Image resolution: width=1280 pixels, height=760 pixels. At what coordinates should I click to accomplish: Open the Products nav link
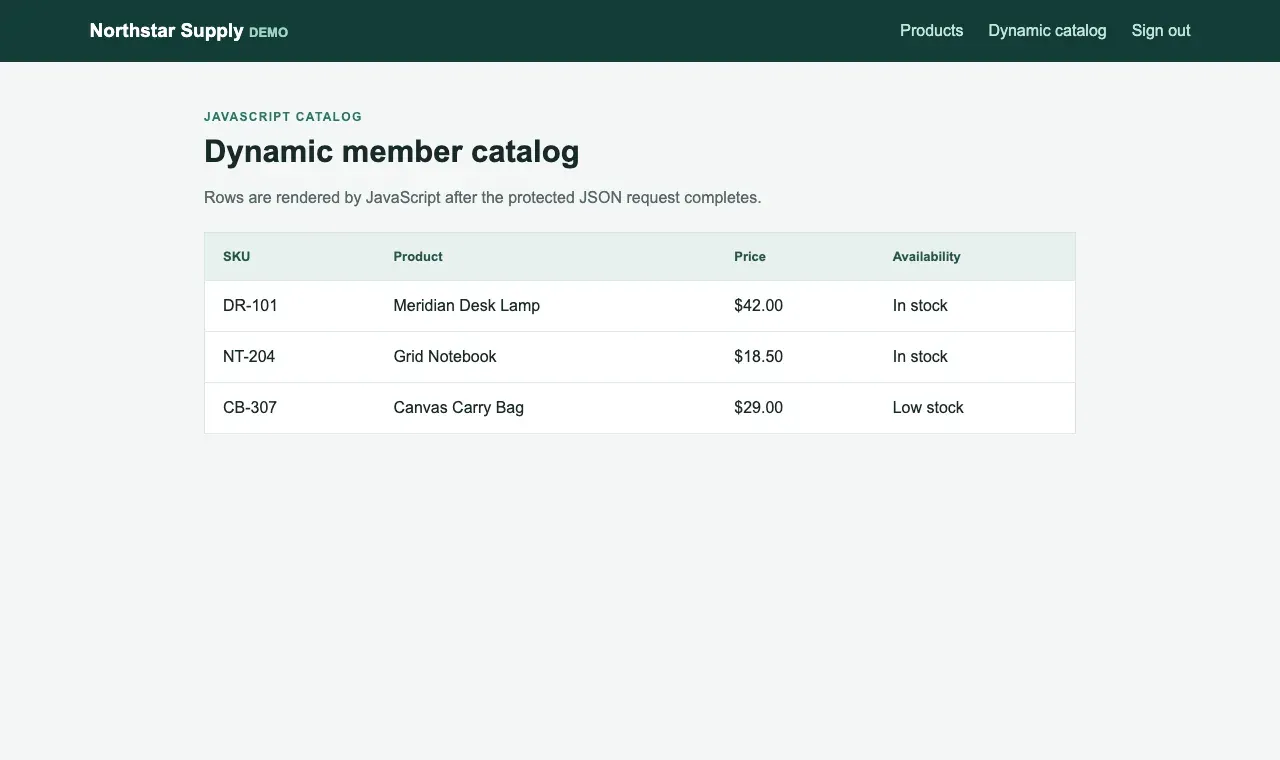931,31
